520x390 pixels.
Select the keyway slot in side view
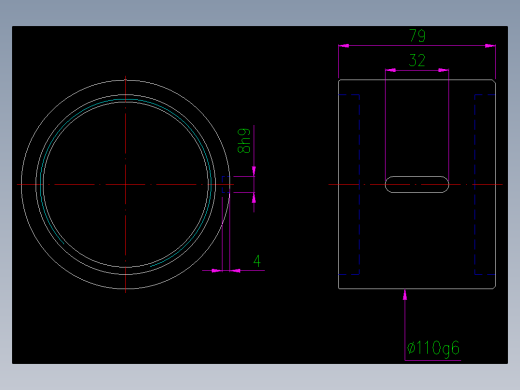tap(417, 184)
